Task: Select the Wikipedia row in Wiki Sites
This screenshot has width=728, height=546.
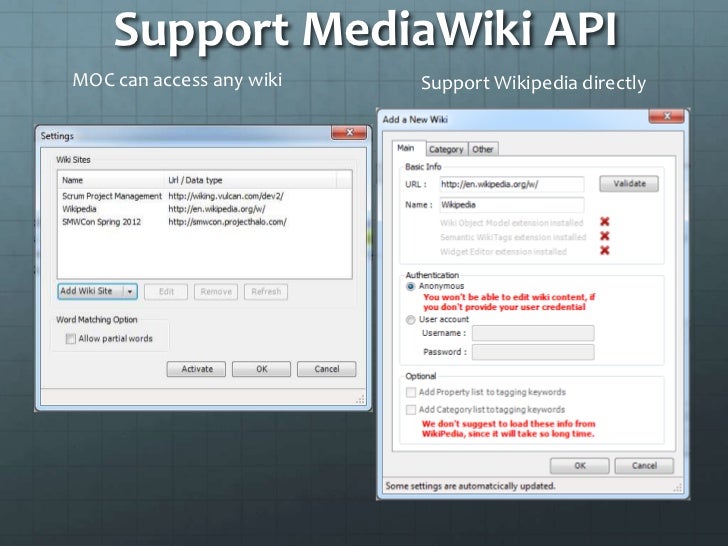Action: tap(205, 209)
